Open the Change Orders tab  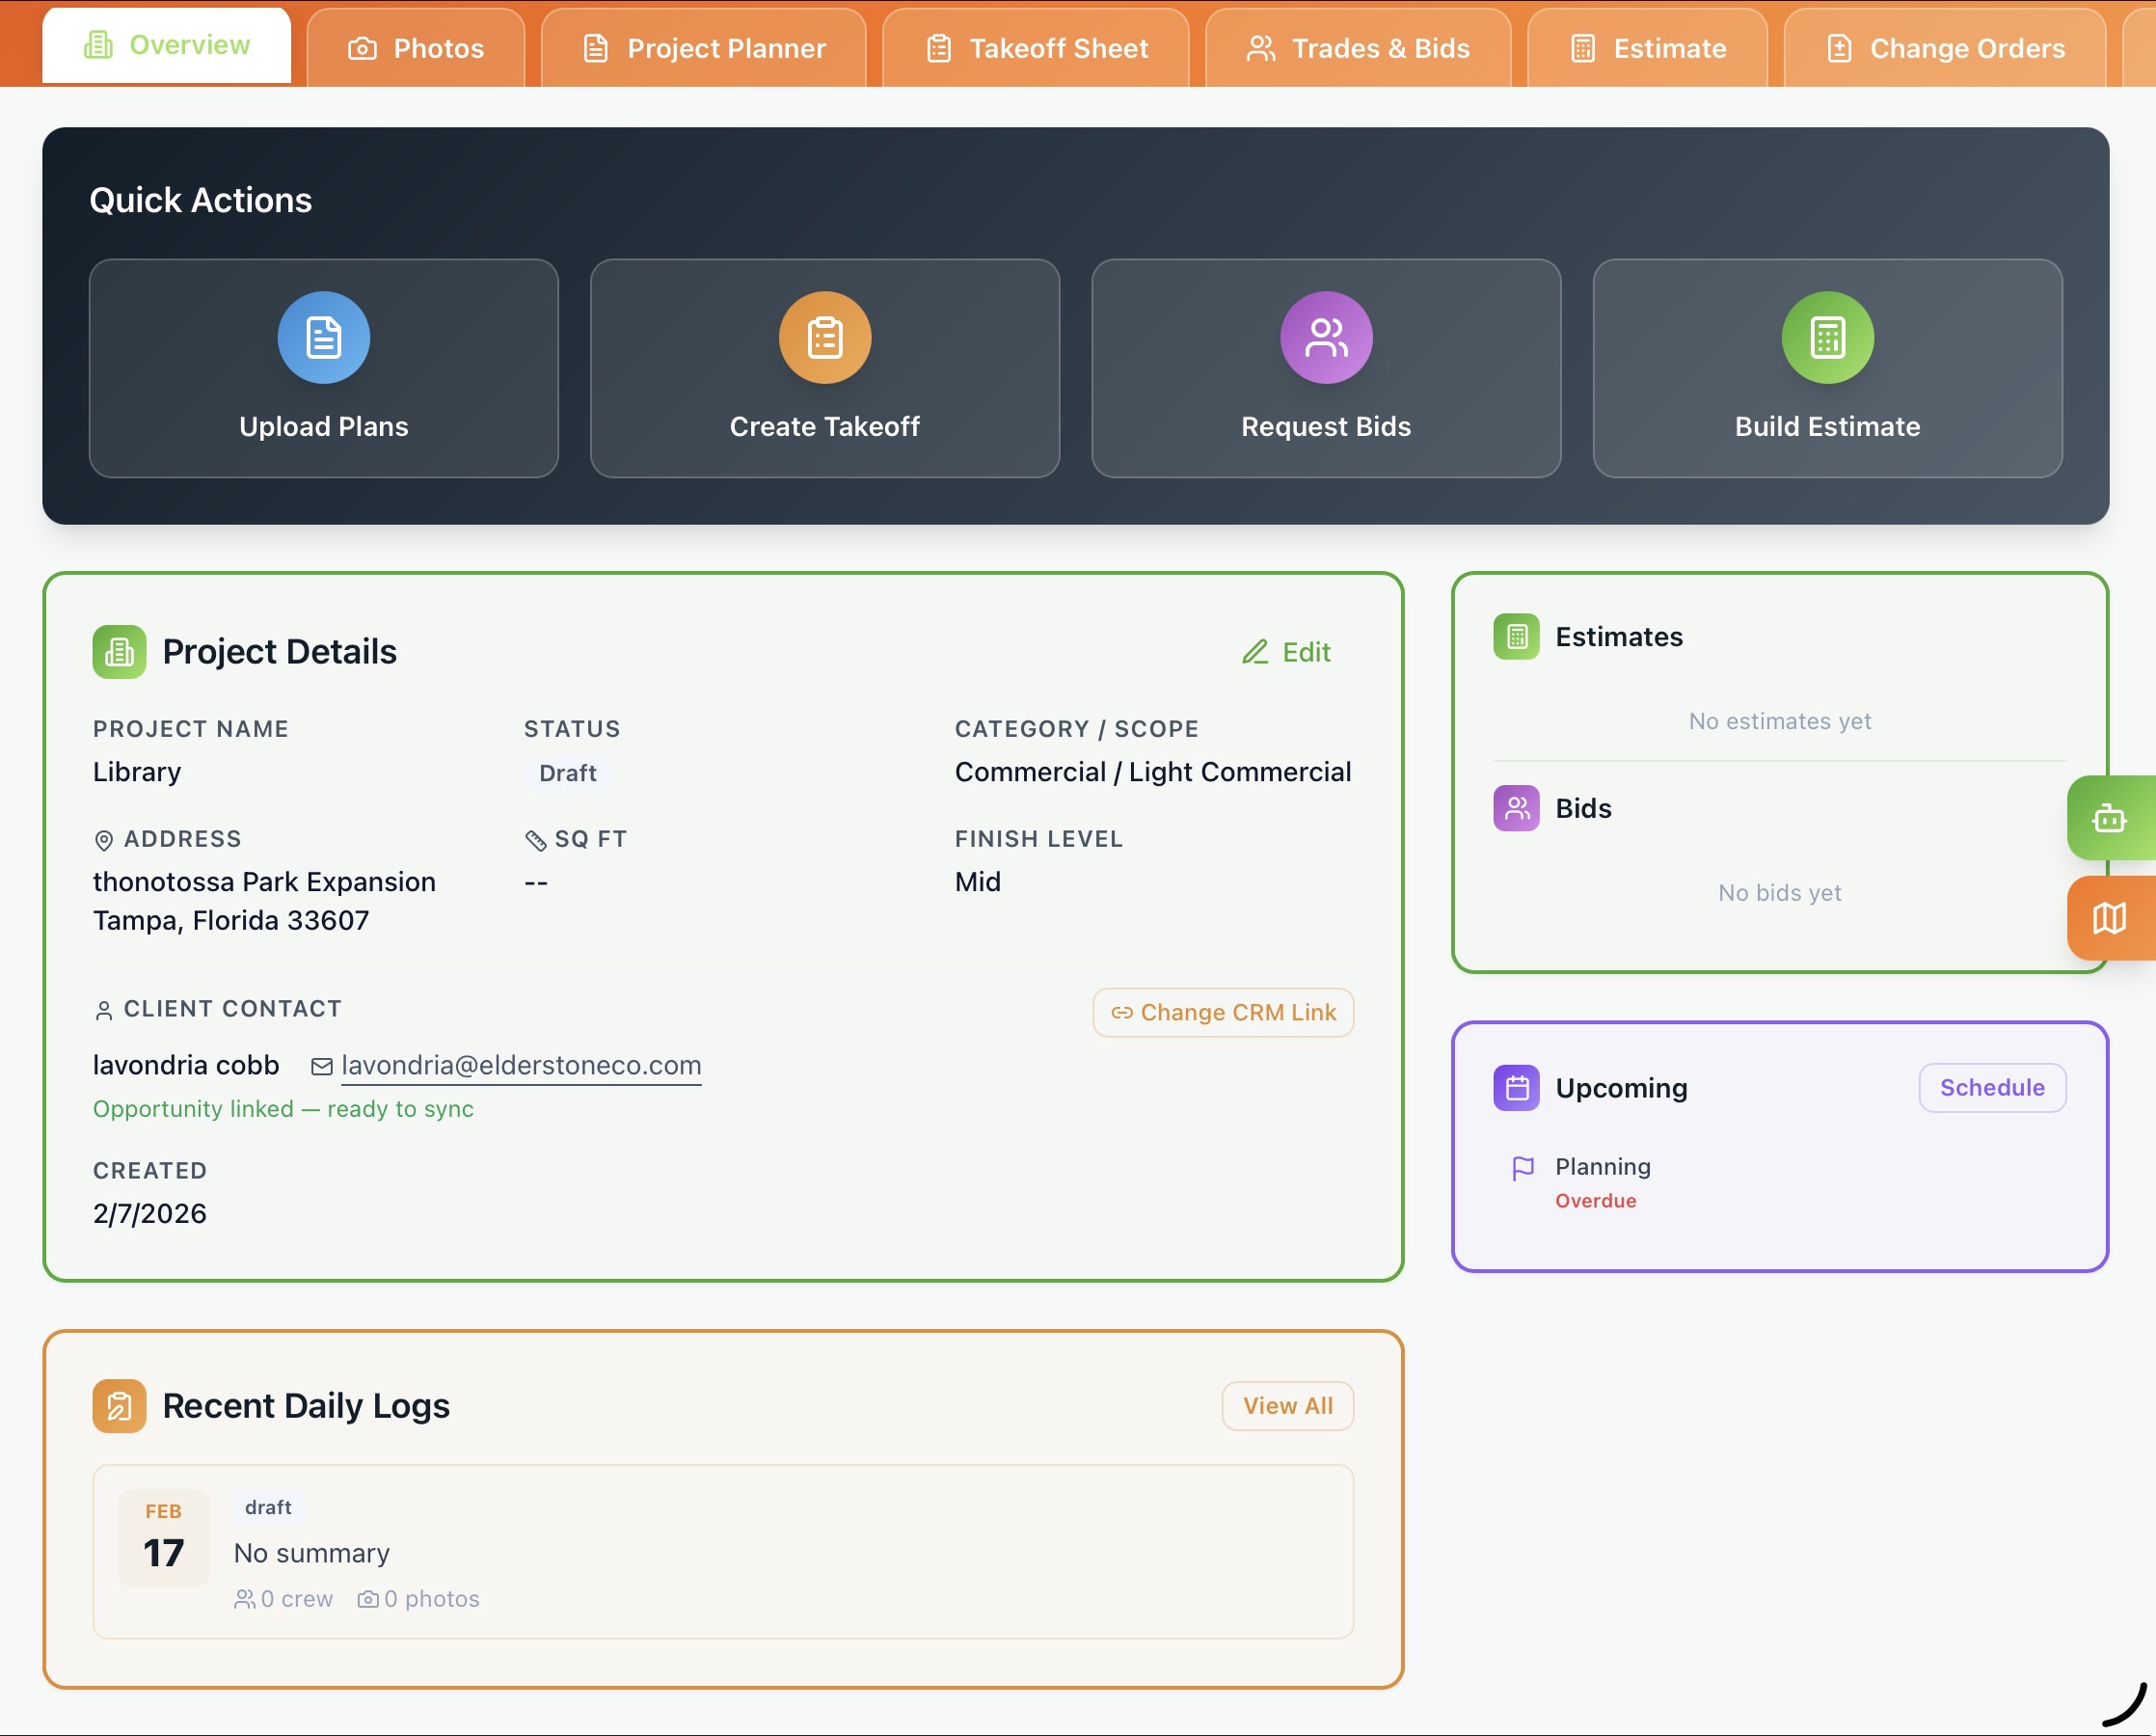1945,48
